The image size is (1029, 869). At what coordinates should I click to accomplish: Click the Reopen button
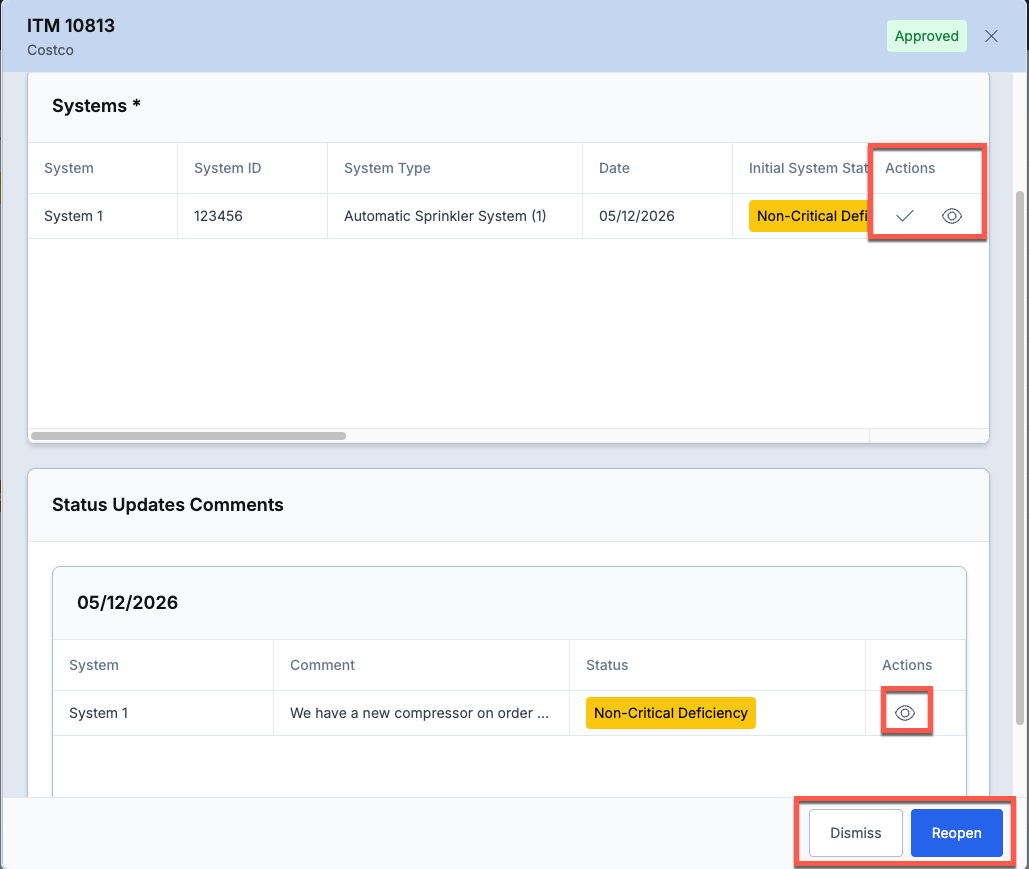point(956,833)
